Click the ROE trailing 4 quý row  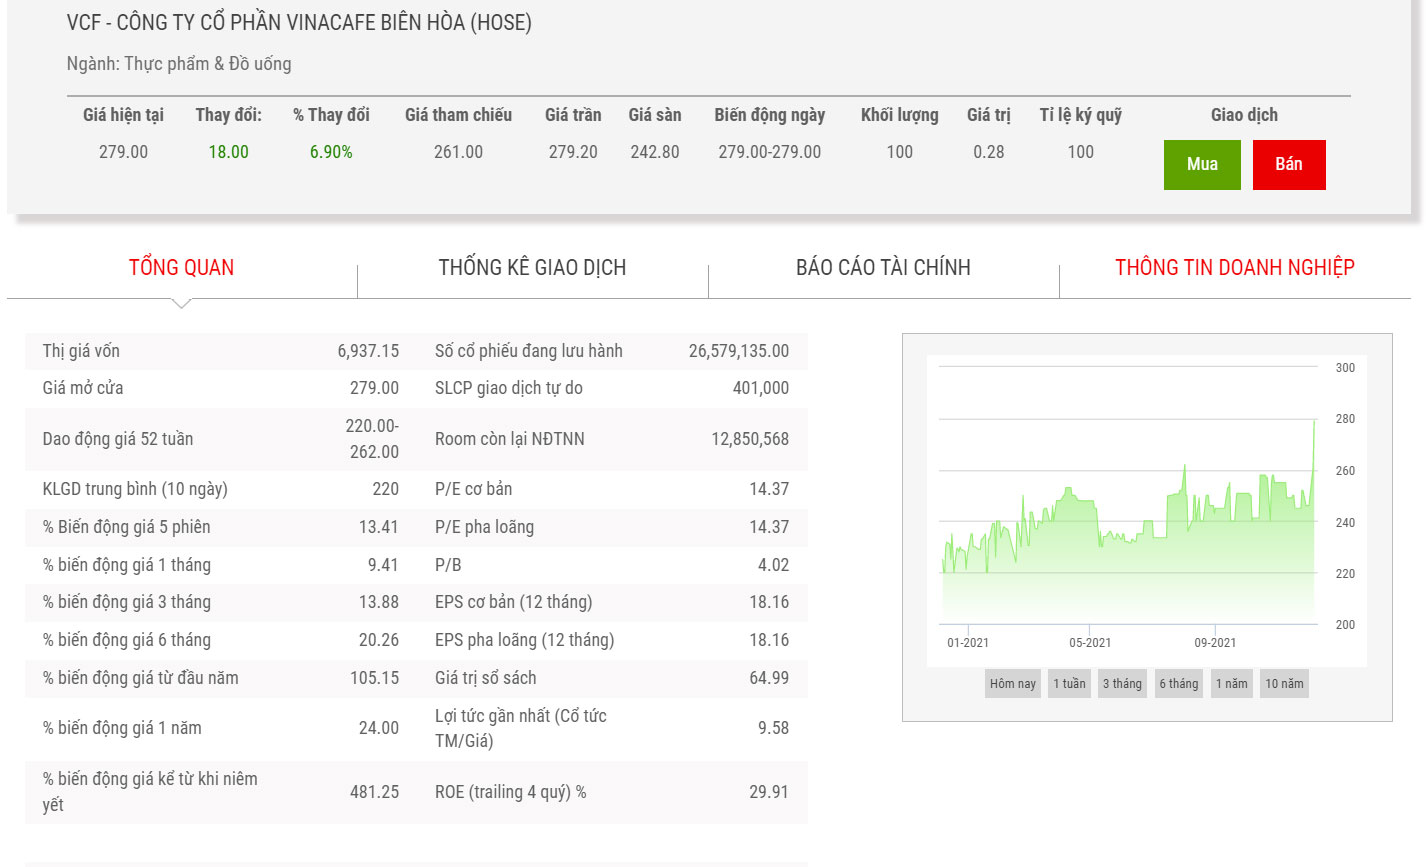[x=612, y=792]
